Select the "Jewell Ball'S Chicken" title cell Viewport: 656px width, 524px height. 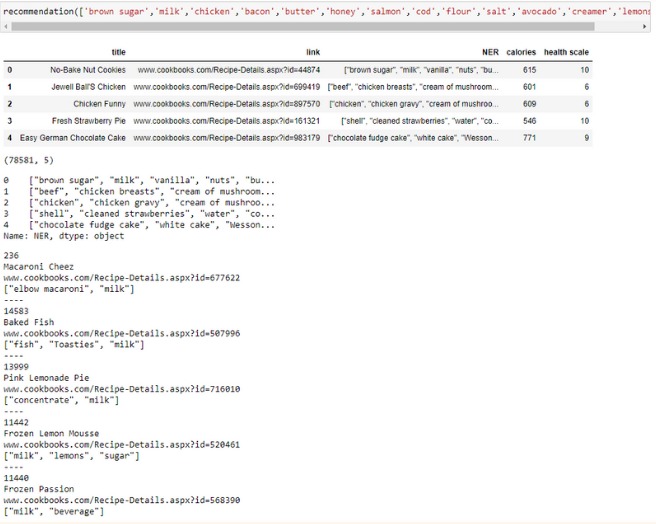tap(88, 87)
